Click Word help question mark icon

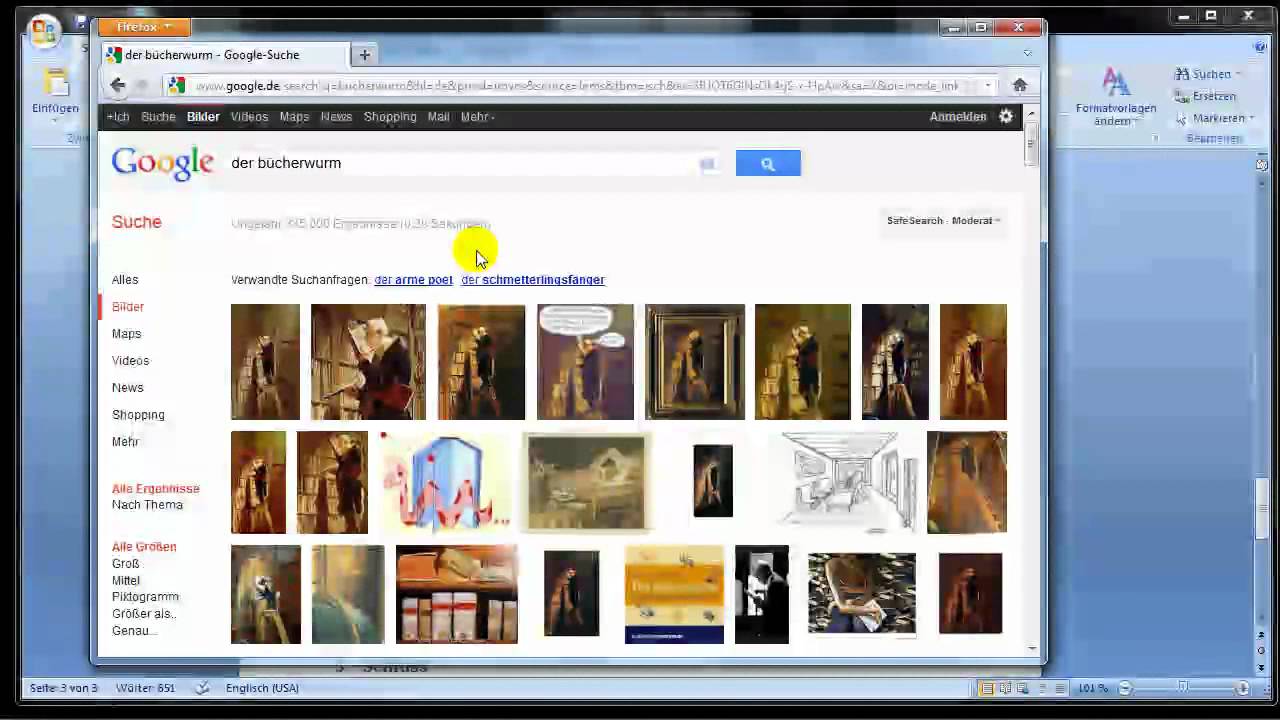(1261, 47)
